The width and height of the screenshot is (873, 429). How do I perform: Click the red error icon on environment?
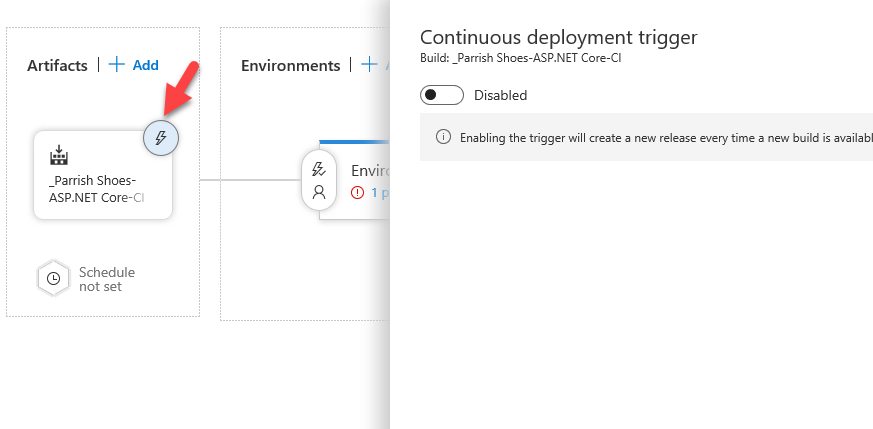tap(358, 192)
